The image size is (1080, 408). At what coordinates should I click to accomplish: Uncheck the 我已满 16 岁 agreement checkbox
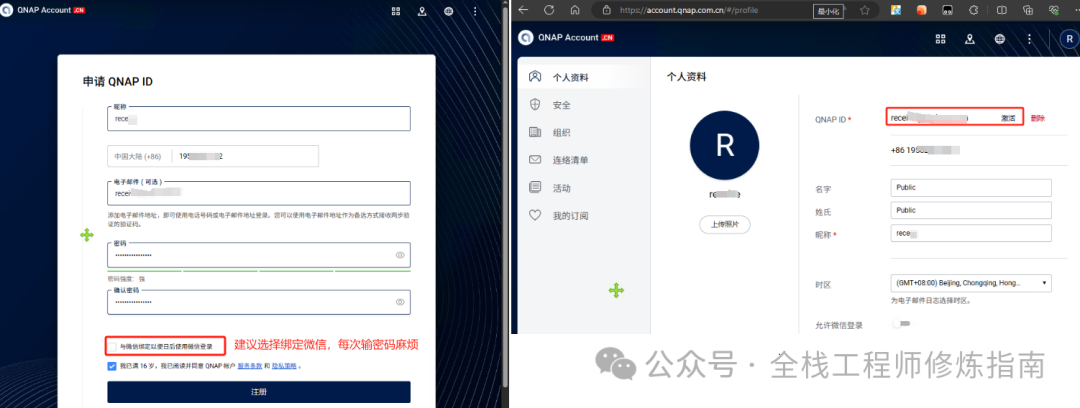tap(112, 366)
